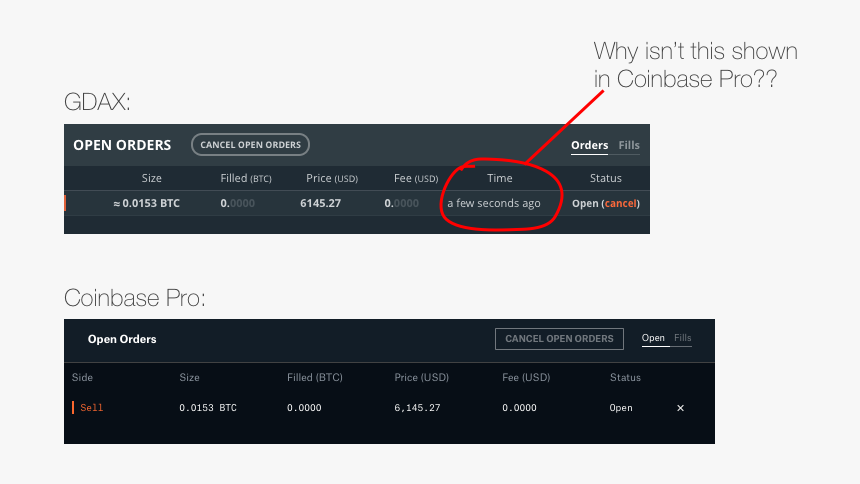Click GDAX Price (USD) column header

pos(332,178)
